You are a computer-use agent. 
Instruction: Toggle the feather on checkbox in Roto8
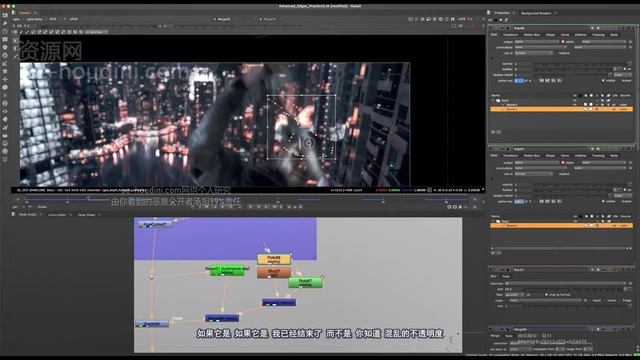click(625, 69)
